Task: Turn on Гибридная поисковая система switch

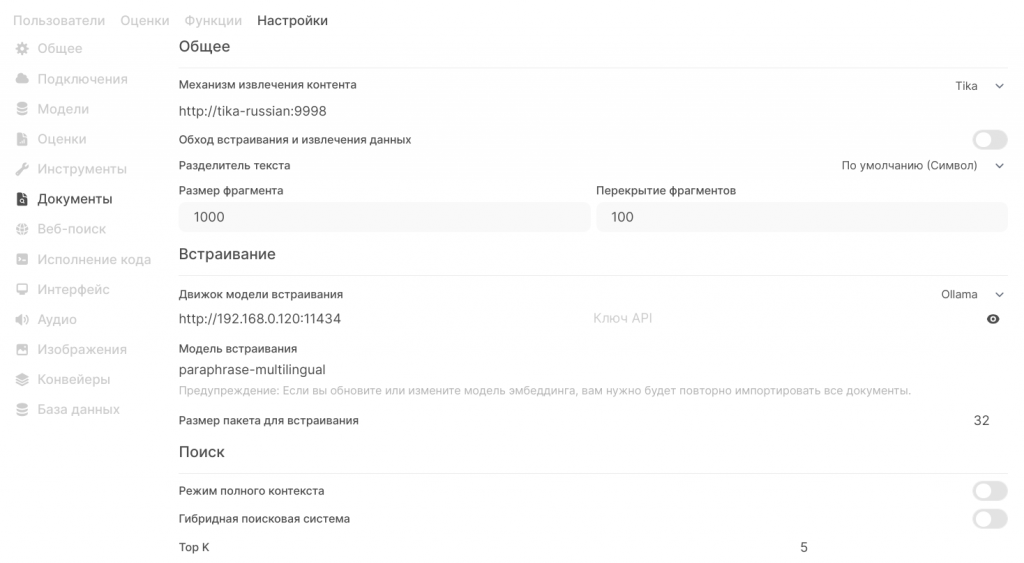Action: click(989, 519)
